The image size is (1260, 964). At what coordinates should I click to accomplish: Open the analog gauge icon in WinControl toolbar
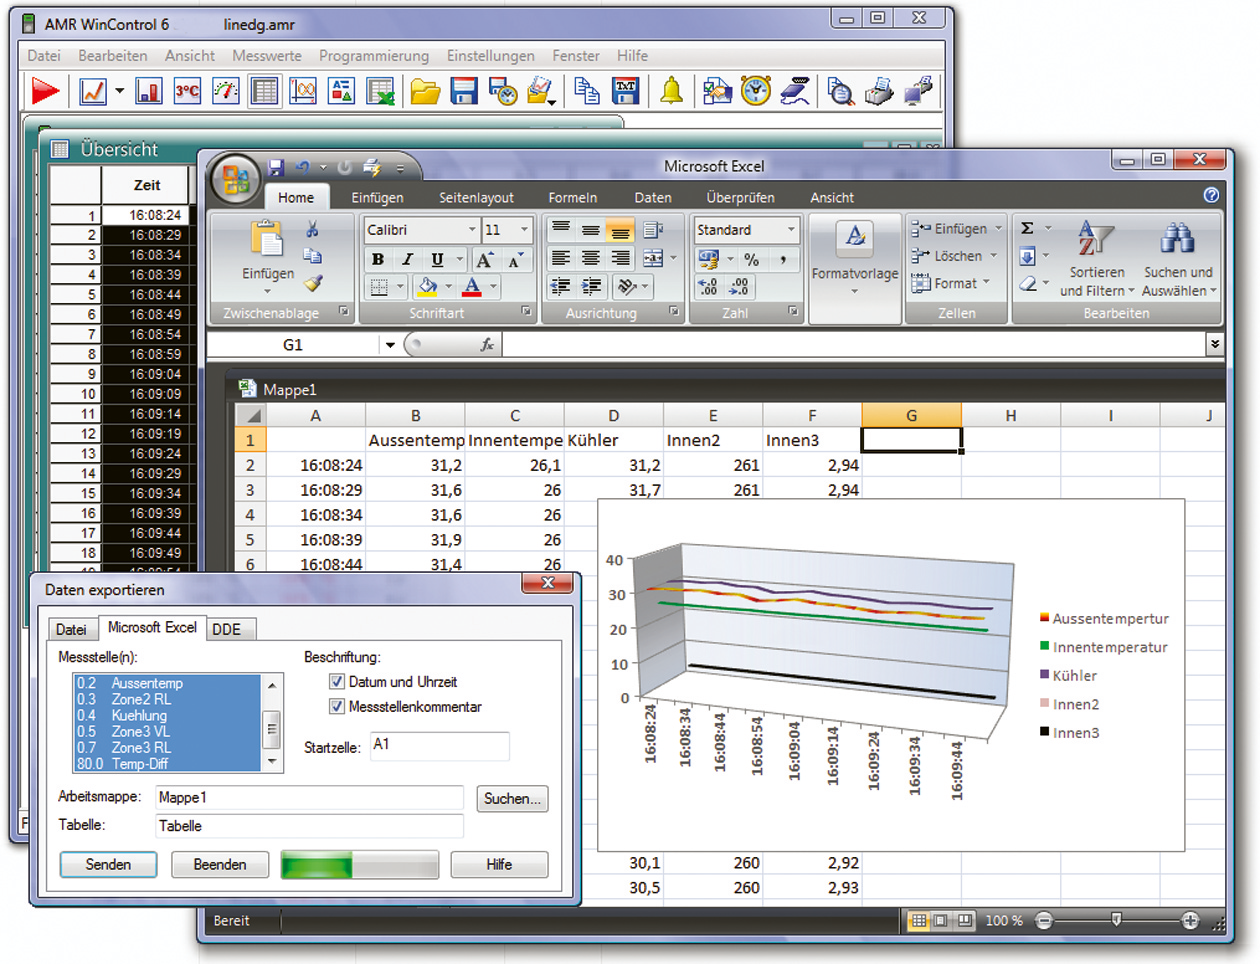(226, 92)
